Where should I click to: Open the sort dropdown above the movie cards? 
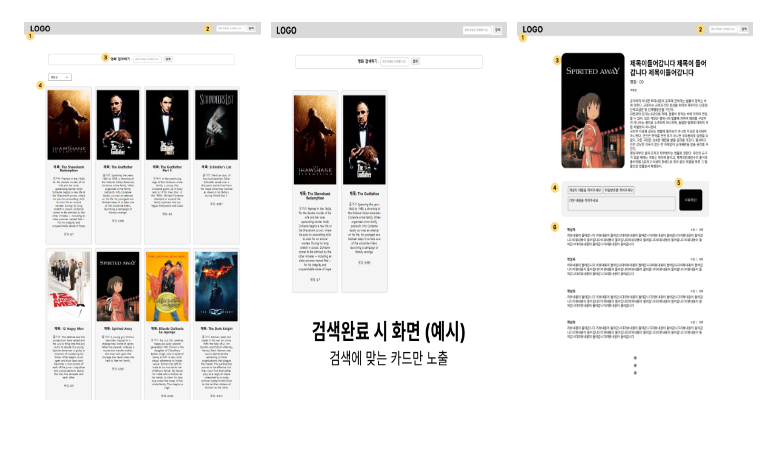[x=60, y=77]
